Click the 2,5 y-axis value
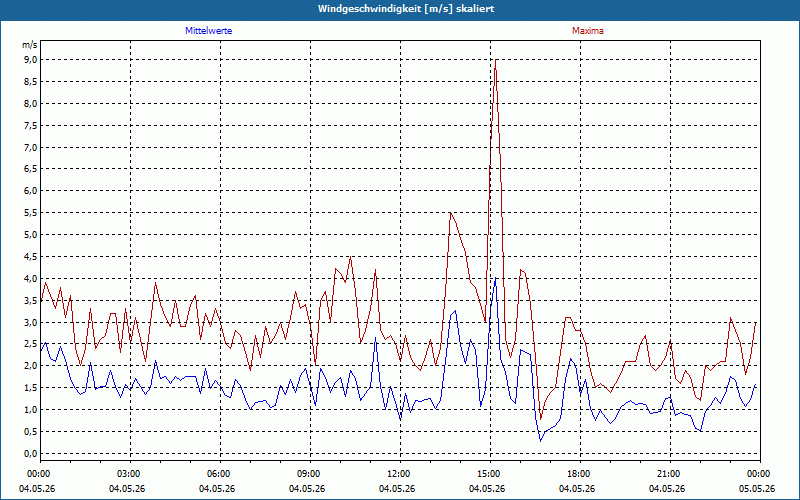The image size is (800, 500). tap(31, 344)
